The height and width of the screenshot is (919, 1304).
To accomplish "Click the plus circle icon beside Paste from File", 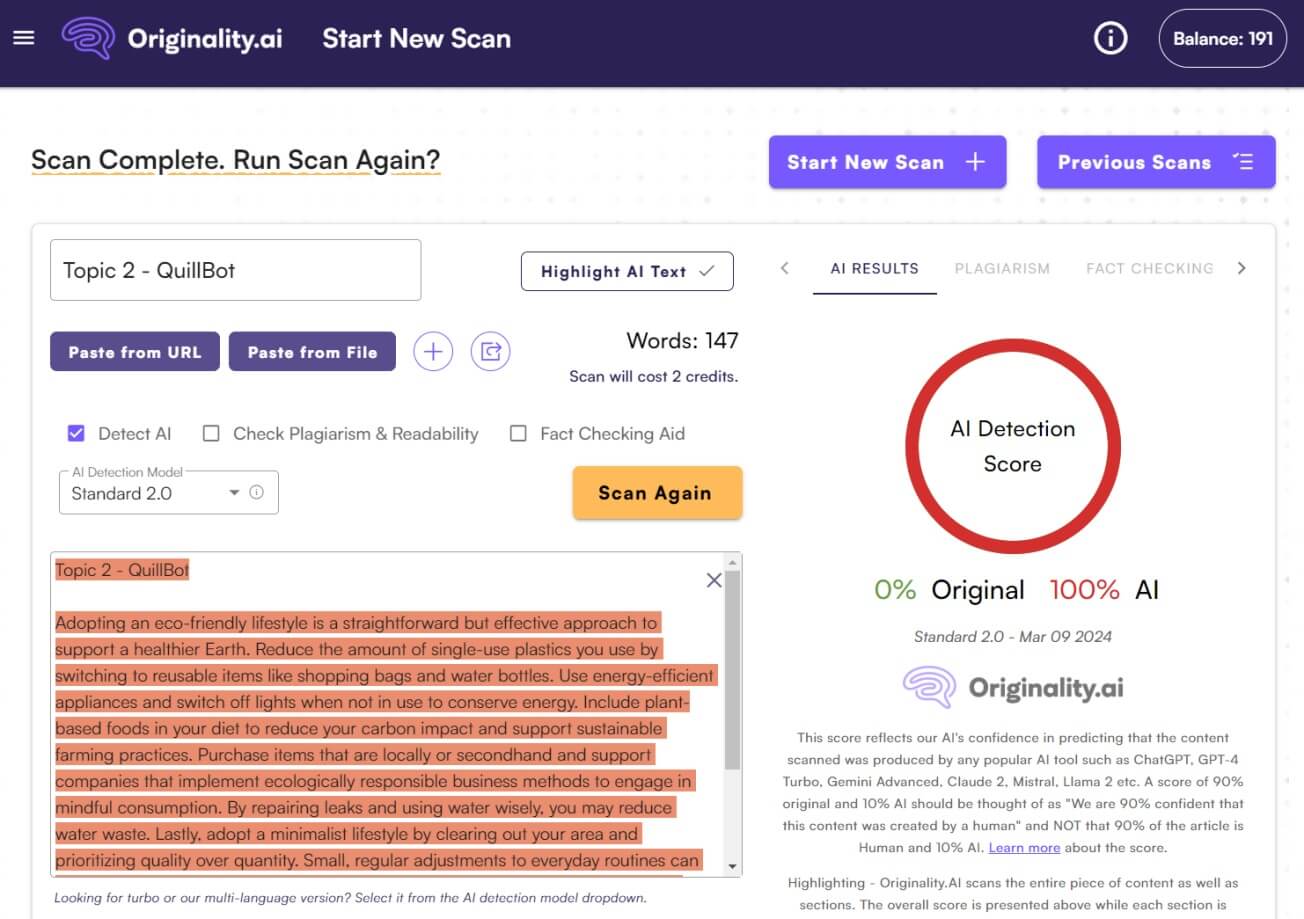I will (x=433, y=352).
